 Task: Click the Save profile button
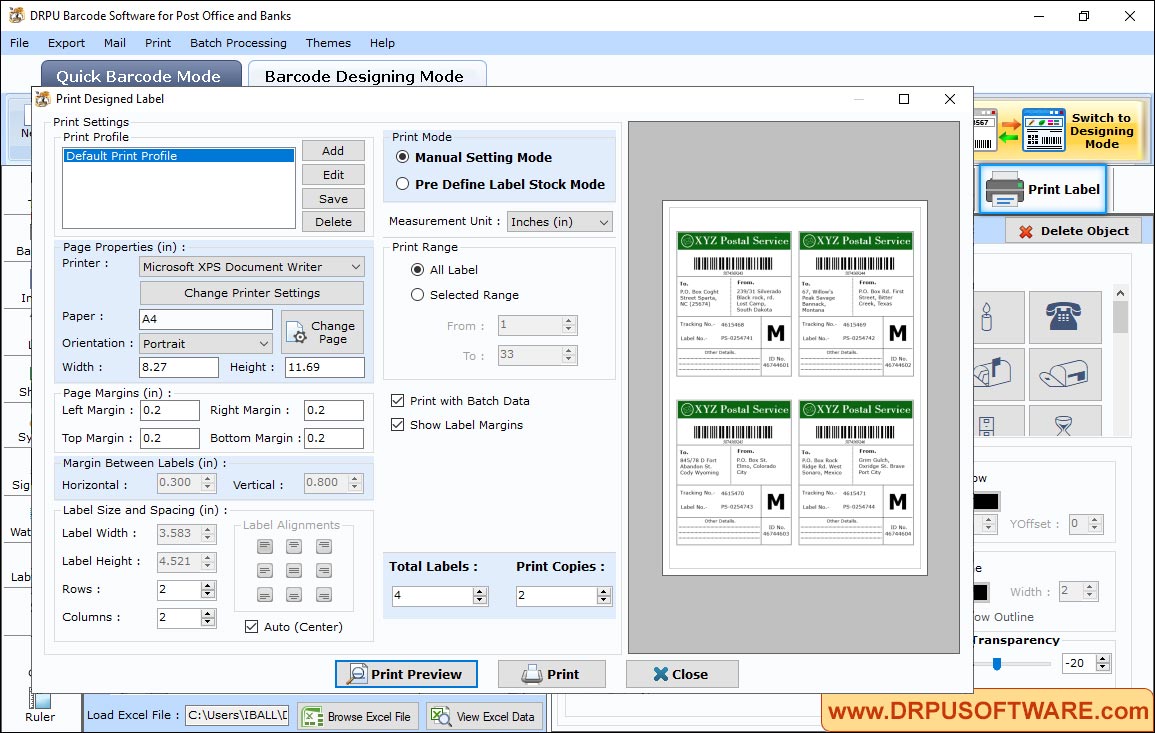click(x=333, y=198)
